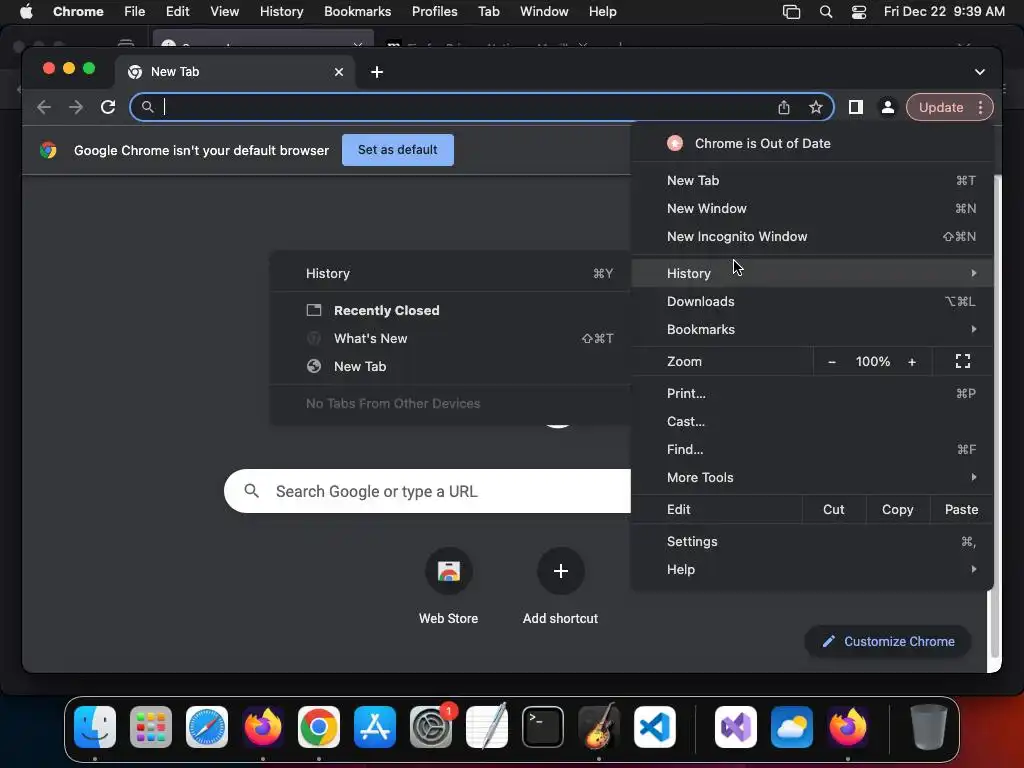Open the Weather app from dock

tap(792, 727)
